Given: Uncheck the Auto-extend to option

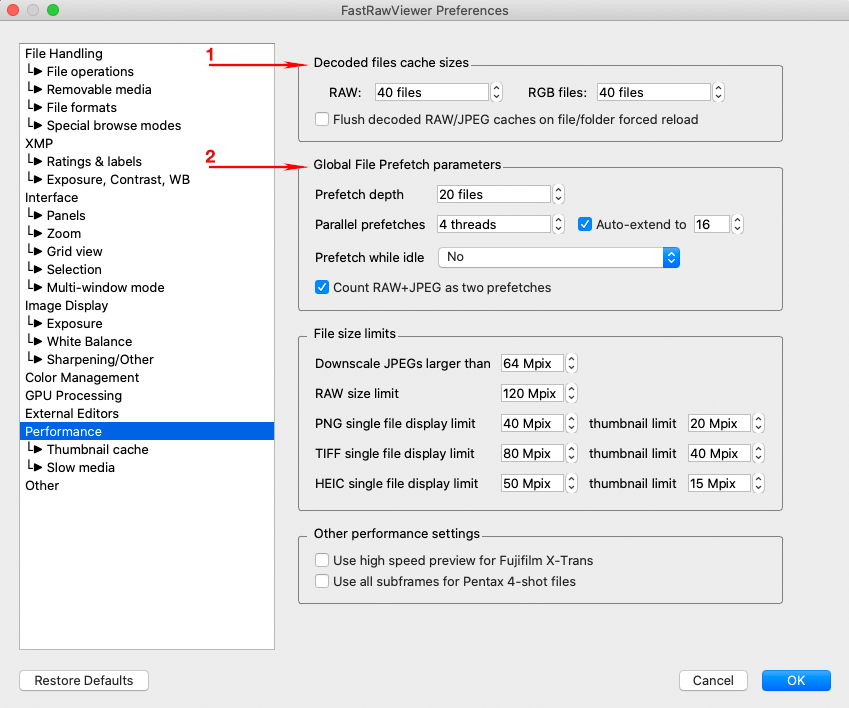Looking at the screenshot, I should 586,225.
